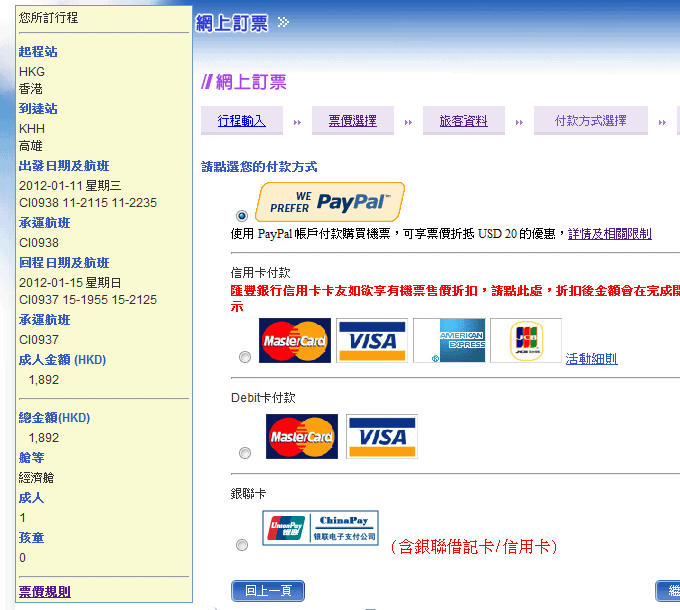
Task: Open the 活動細則 link
Action: pyautogui.click(x=591, y=359)
